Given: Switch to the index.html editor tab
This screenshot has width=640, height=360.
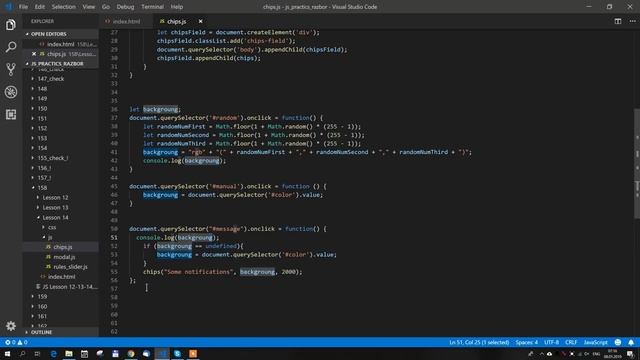Looking at the screenshot, I should pos(126,21).
